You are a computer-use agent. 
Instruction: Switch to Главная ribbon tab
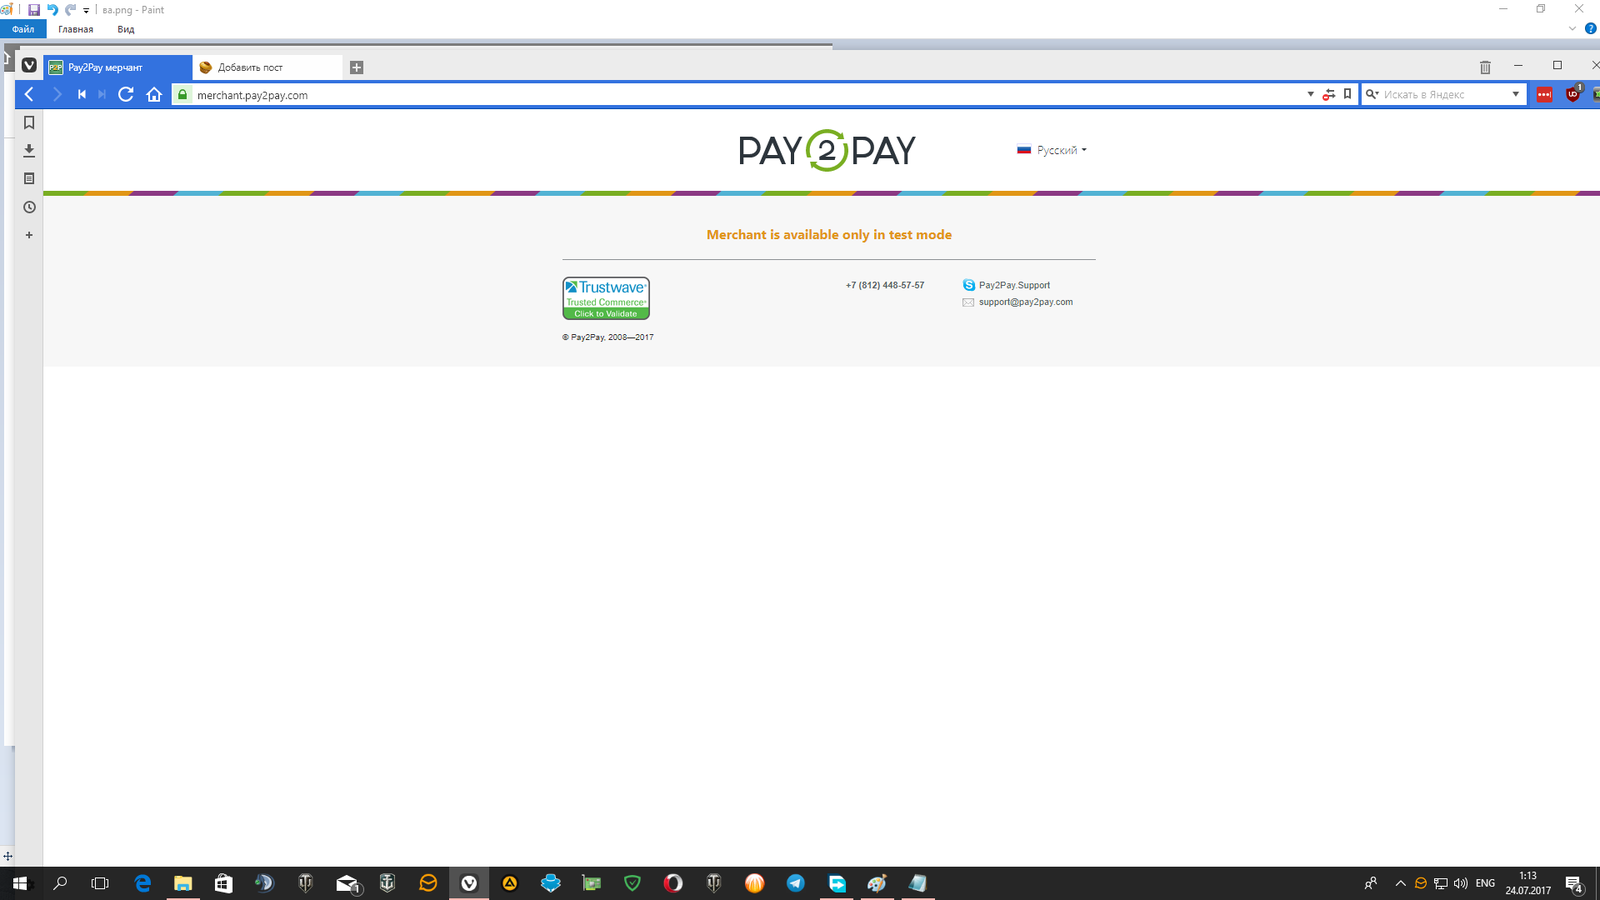coord(75,29)
